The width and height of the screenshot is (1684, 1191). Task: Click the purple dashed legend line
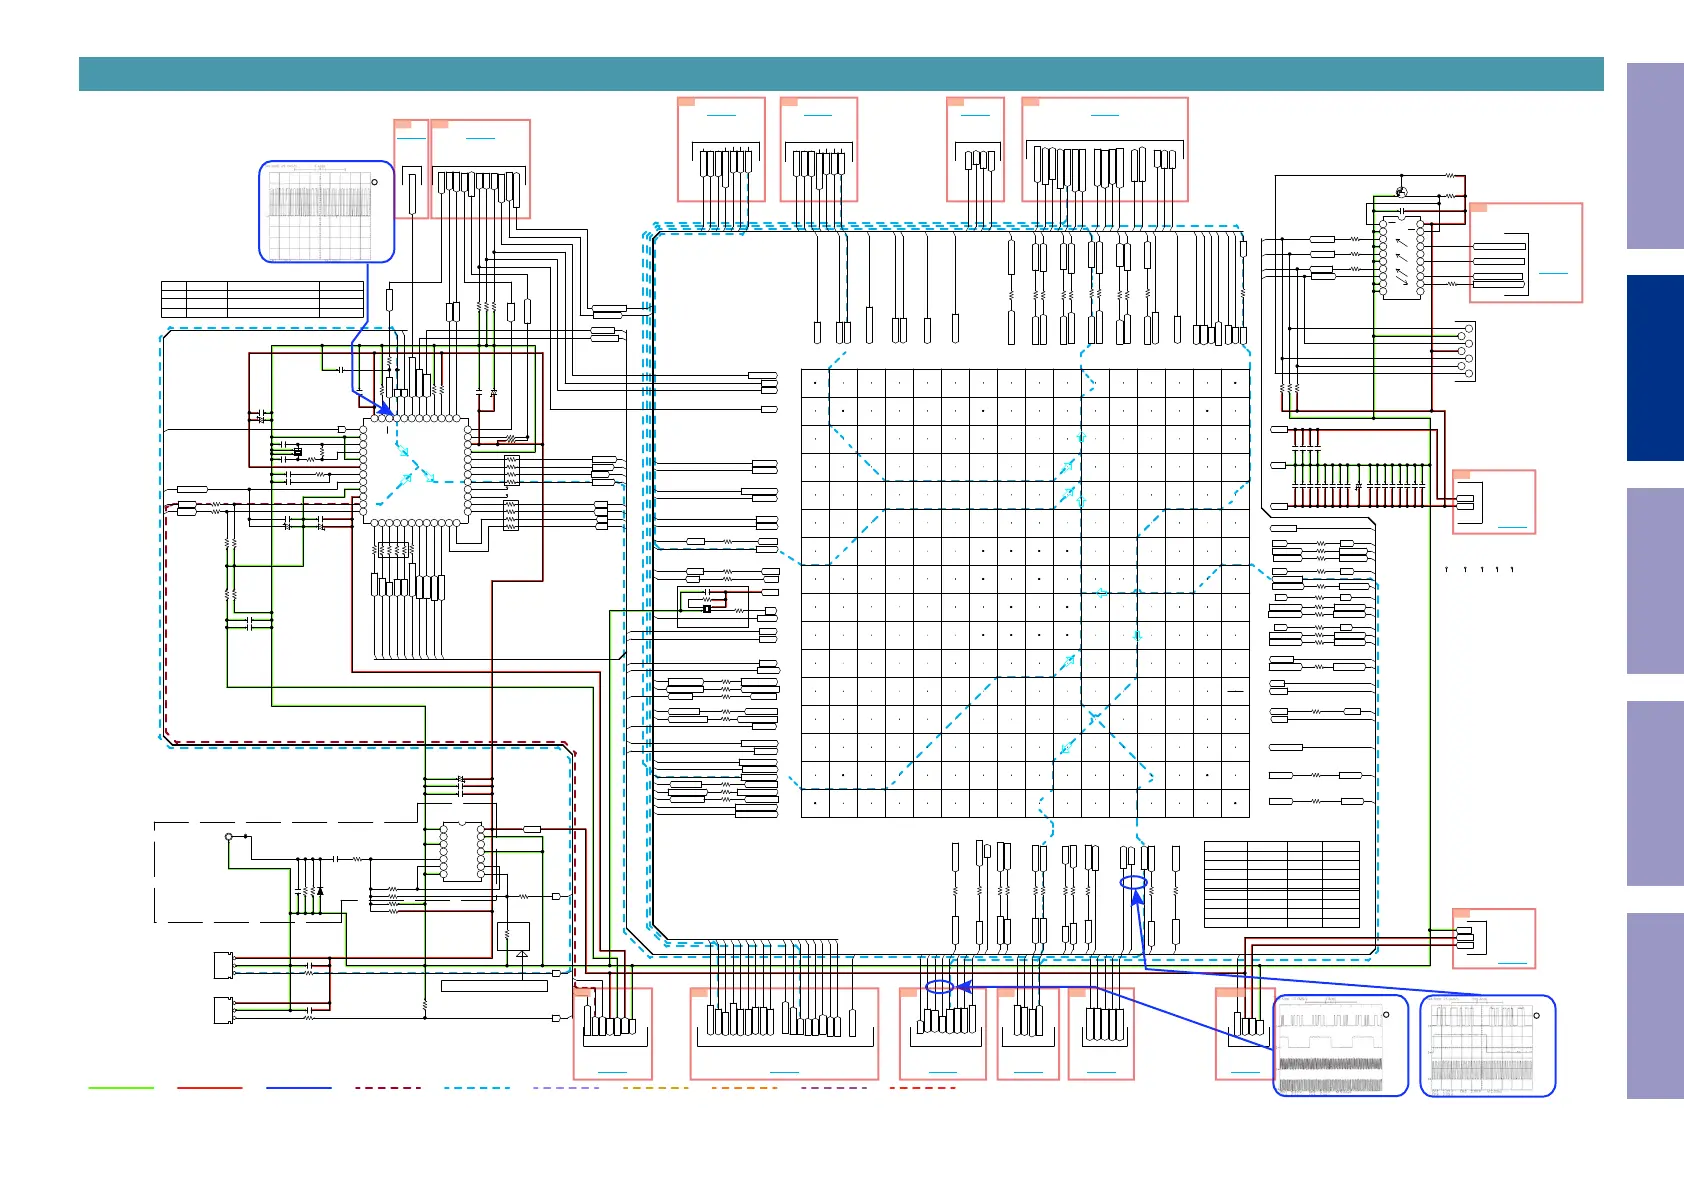coord(834,1087)
